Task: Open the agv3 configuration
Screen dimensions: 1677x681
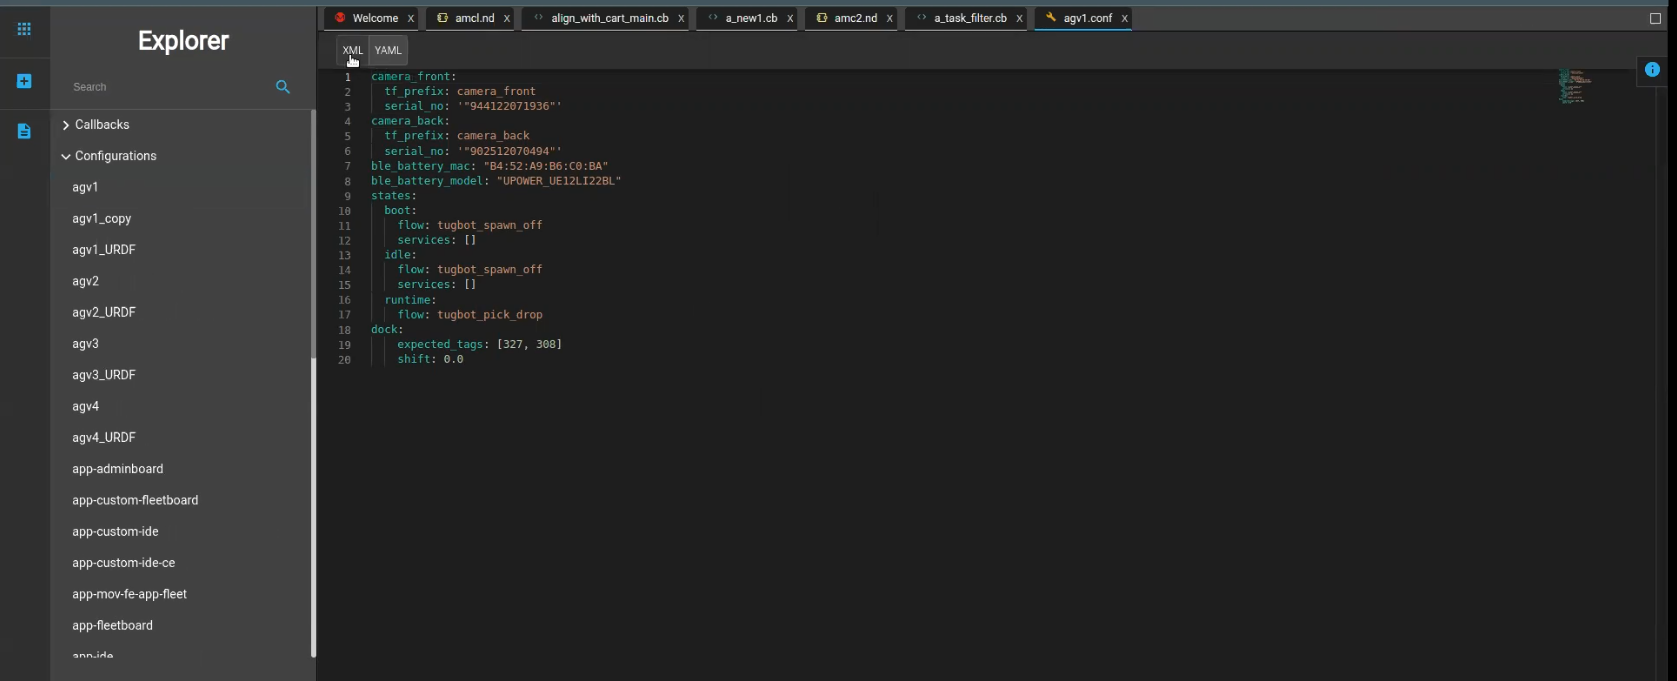Action: pyautogui.click(x=85, y=344)
